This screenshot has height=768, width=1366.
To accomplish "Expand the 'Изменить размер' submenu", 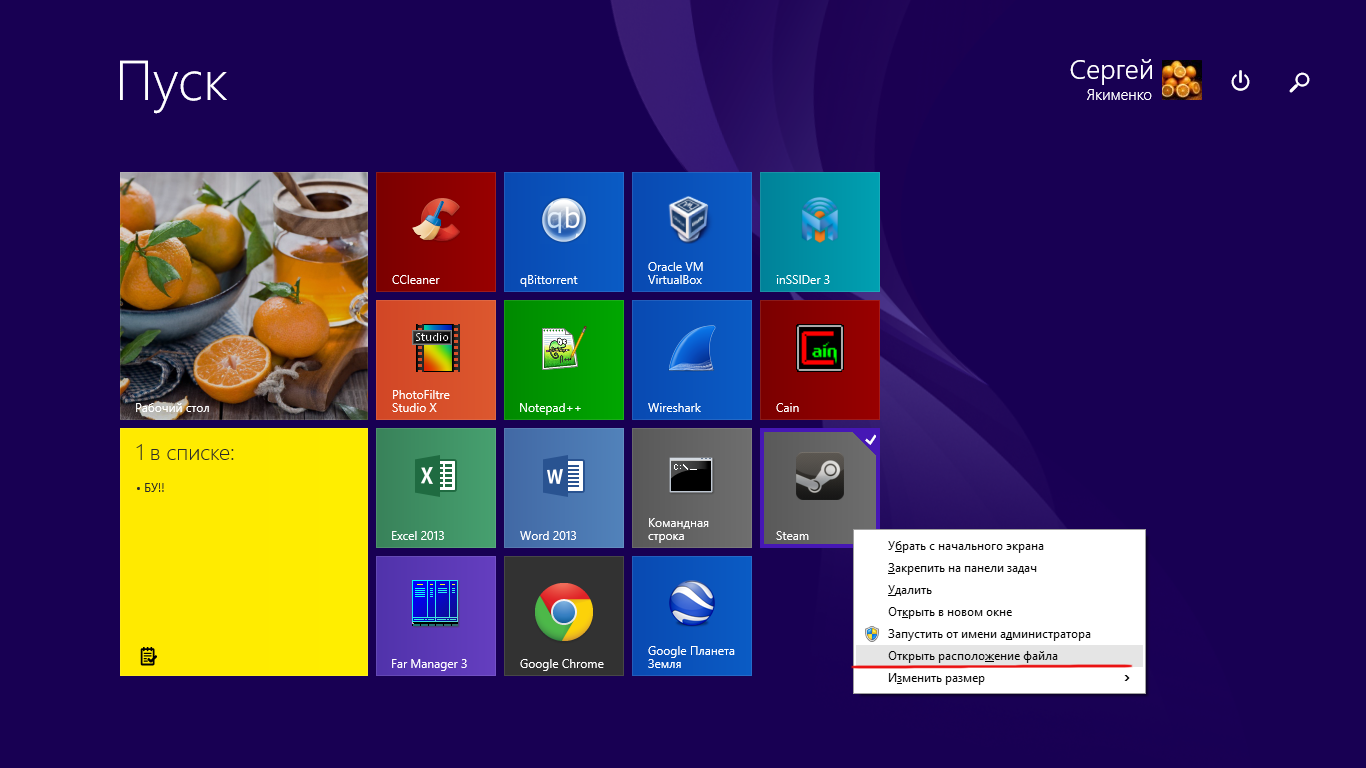I will coord(999,678).
